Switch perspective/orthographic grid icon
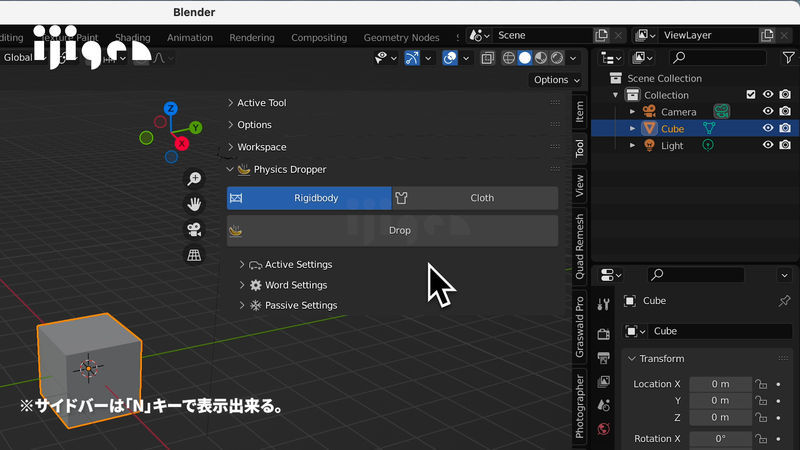The width and height of the screenshot is (800, 450). pos(194,255)
